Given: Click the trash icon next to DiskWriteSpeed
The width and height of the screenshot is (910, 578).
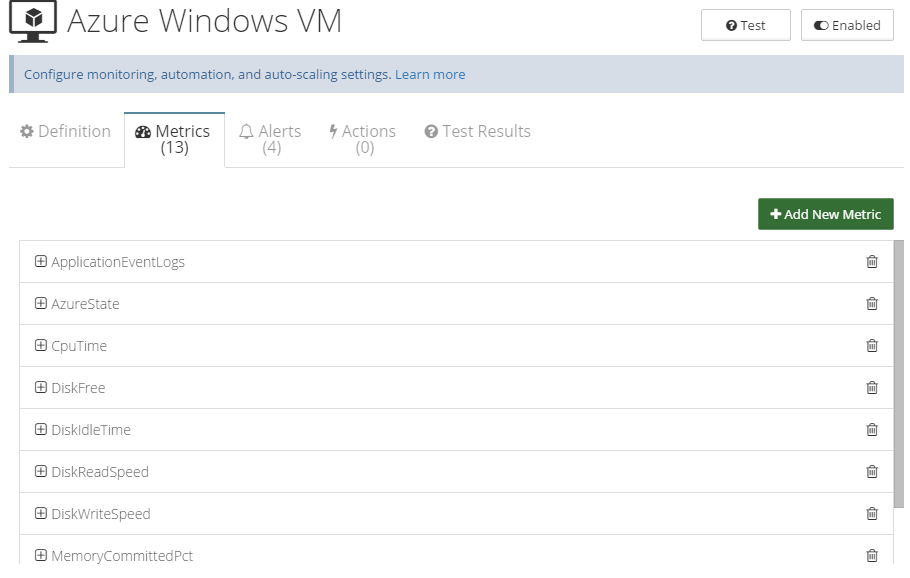Looking at the screenshot, I should 872,514.
